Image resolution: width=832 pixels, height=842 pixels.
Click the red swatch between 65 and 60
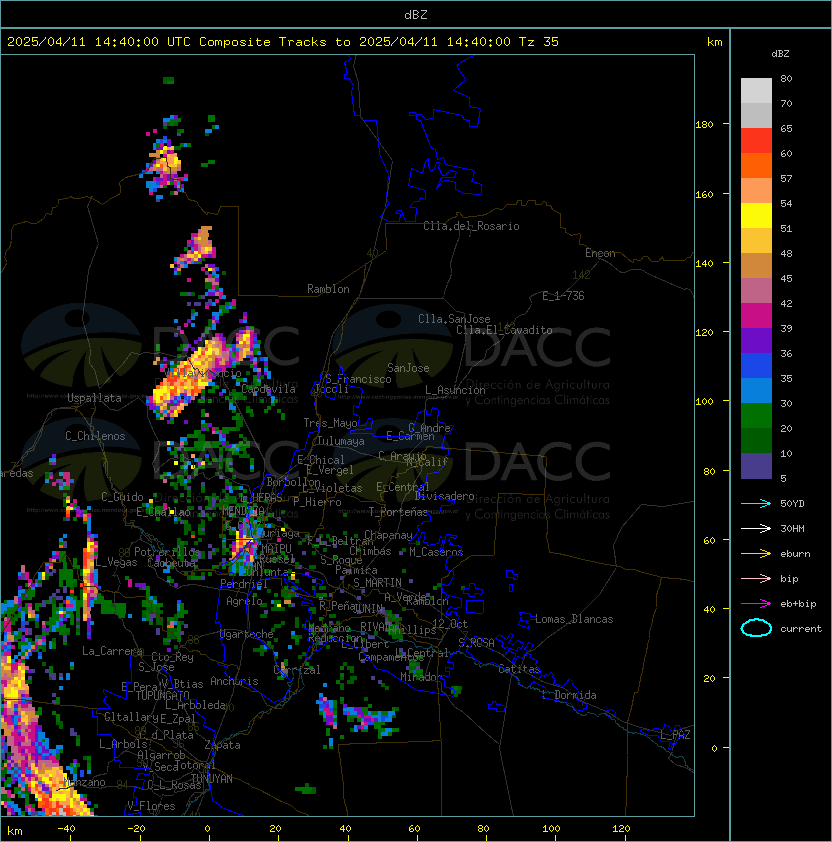[x=756, y=141]
